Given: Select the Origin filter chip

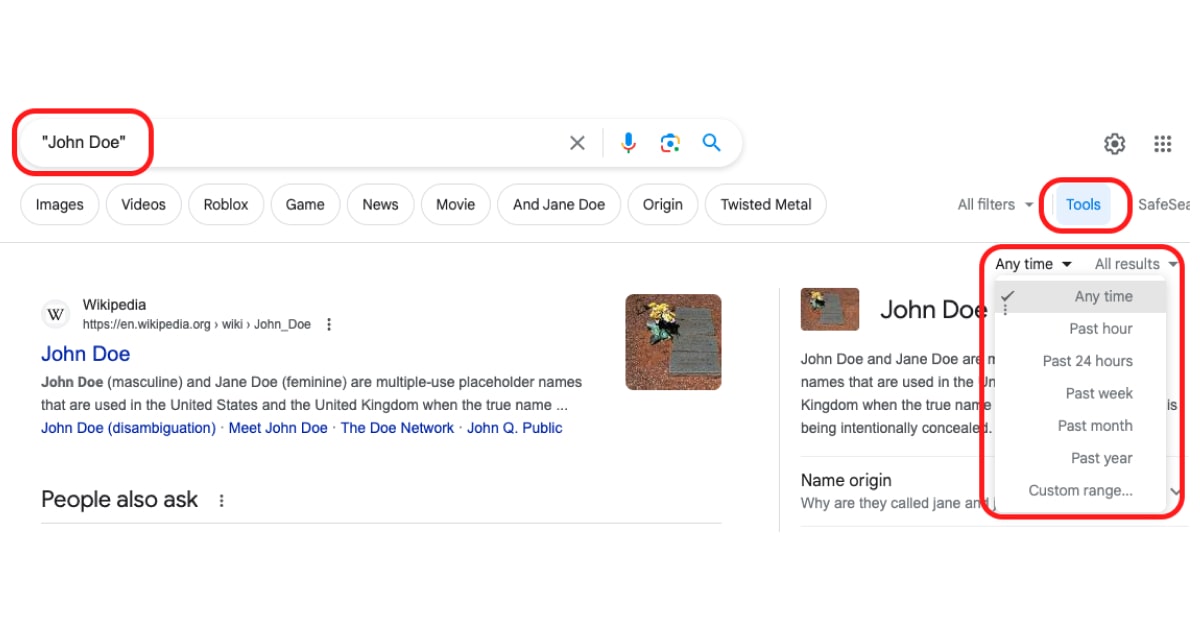Looking at the screenshot, I should [663, 204].
